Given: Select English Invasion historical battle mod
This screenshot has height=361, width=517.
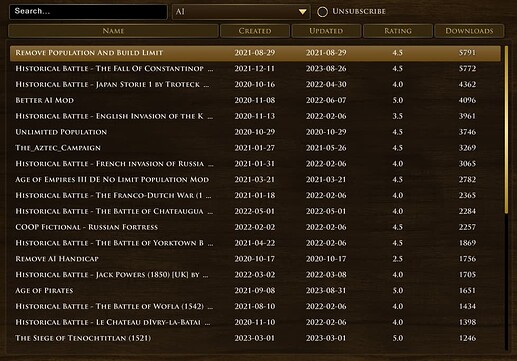Looking at the screenshot, I should [255, 116].
